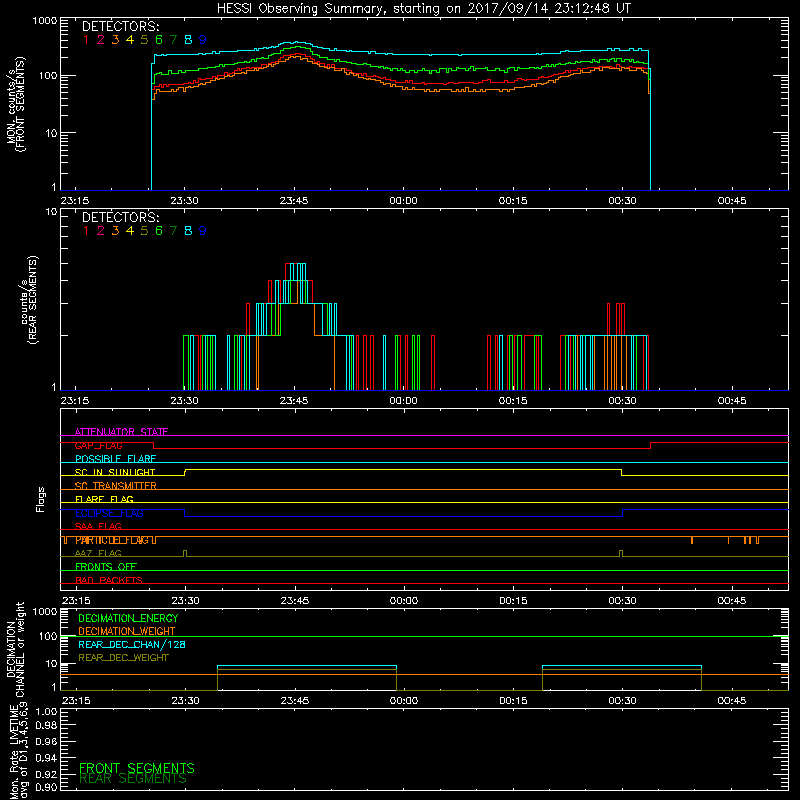Click "0.98" y-axis value on livetime plot
Image resolution: width=800 pixels, height=800 pixels.
pyautogui.click(x=46, y=726)
